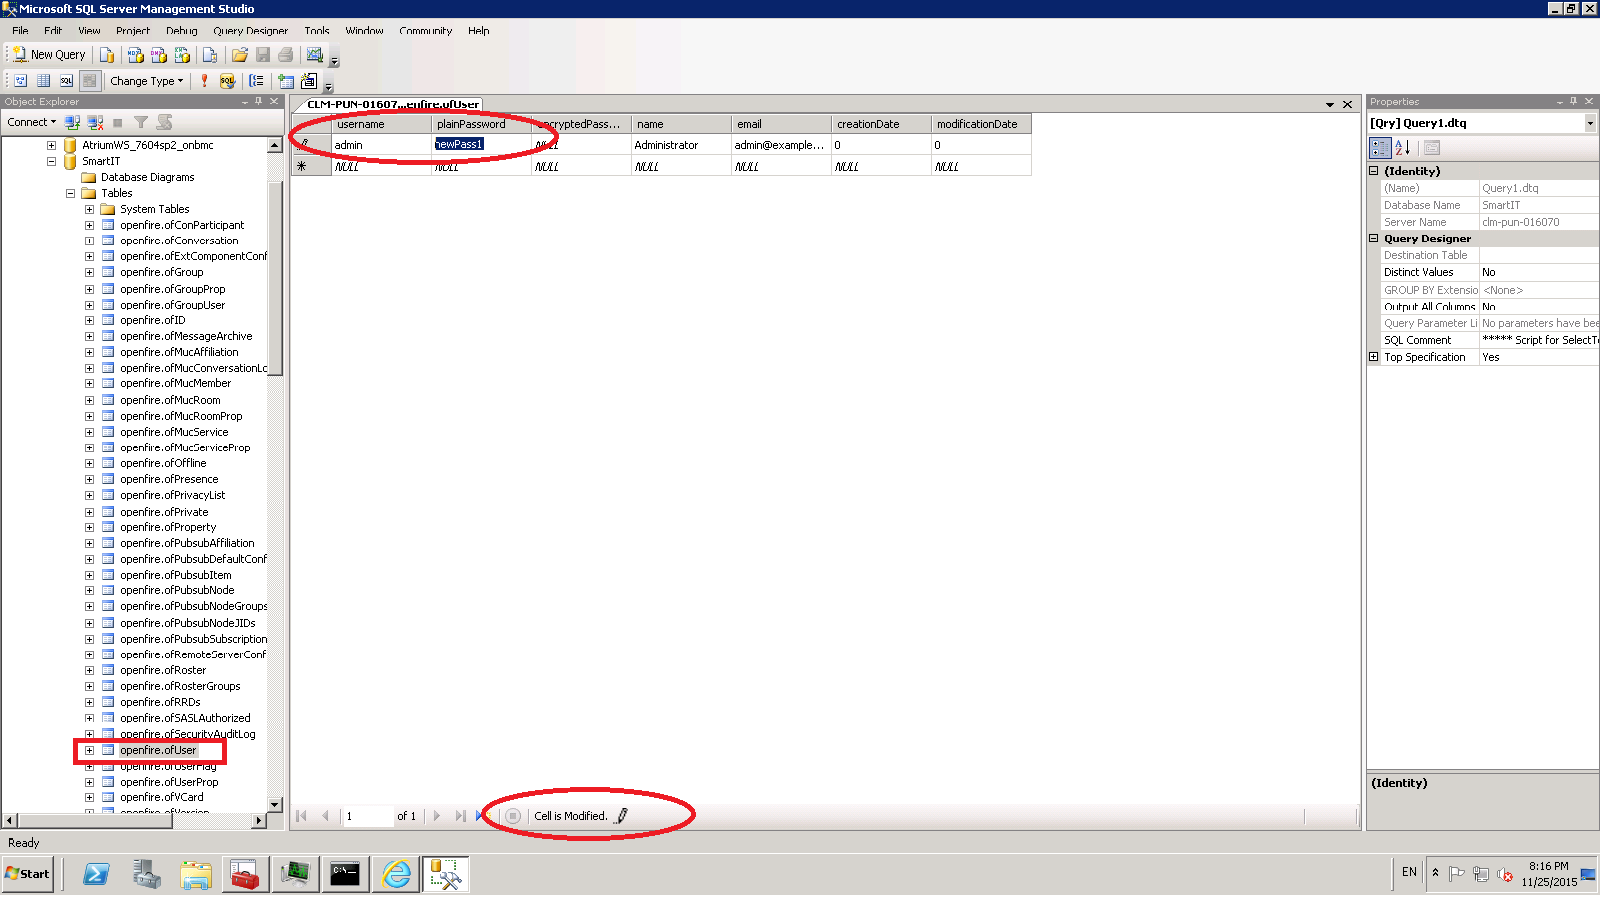1600x900 pixels.
Task: Click the username column header
Action: coord(381,124)
